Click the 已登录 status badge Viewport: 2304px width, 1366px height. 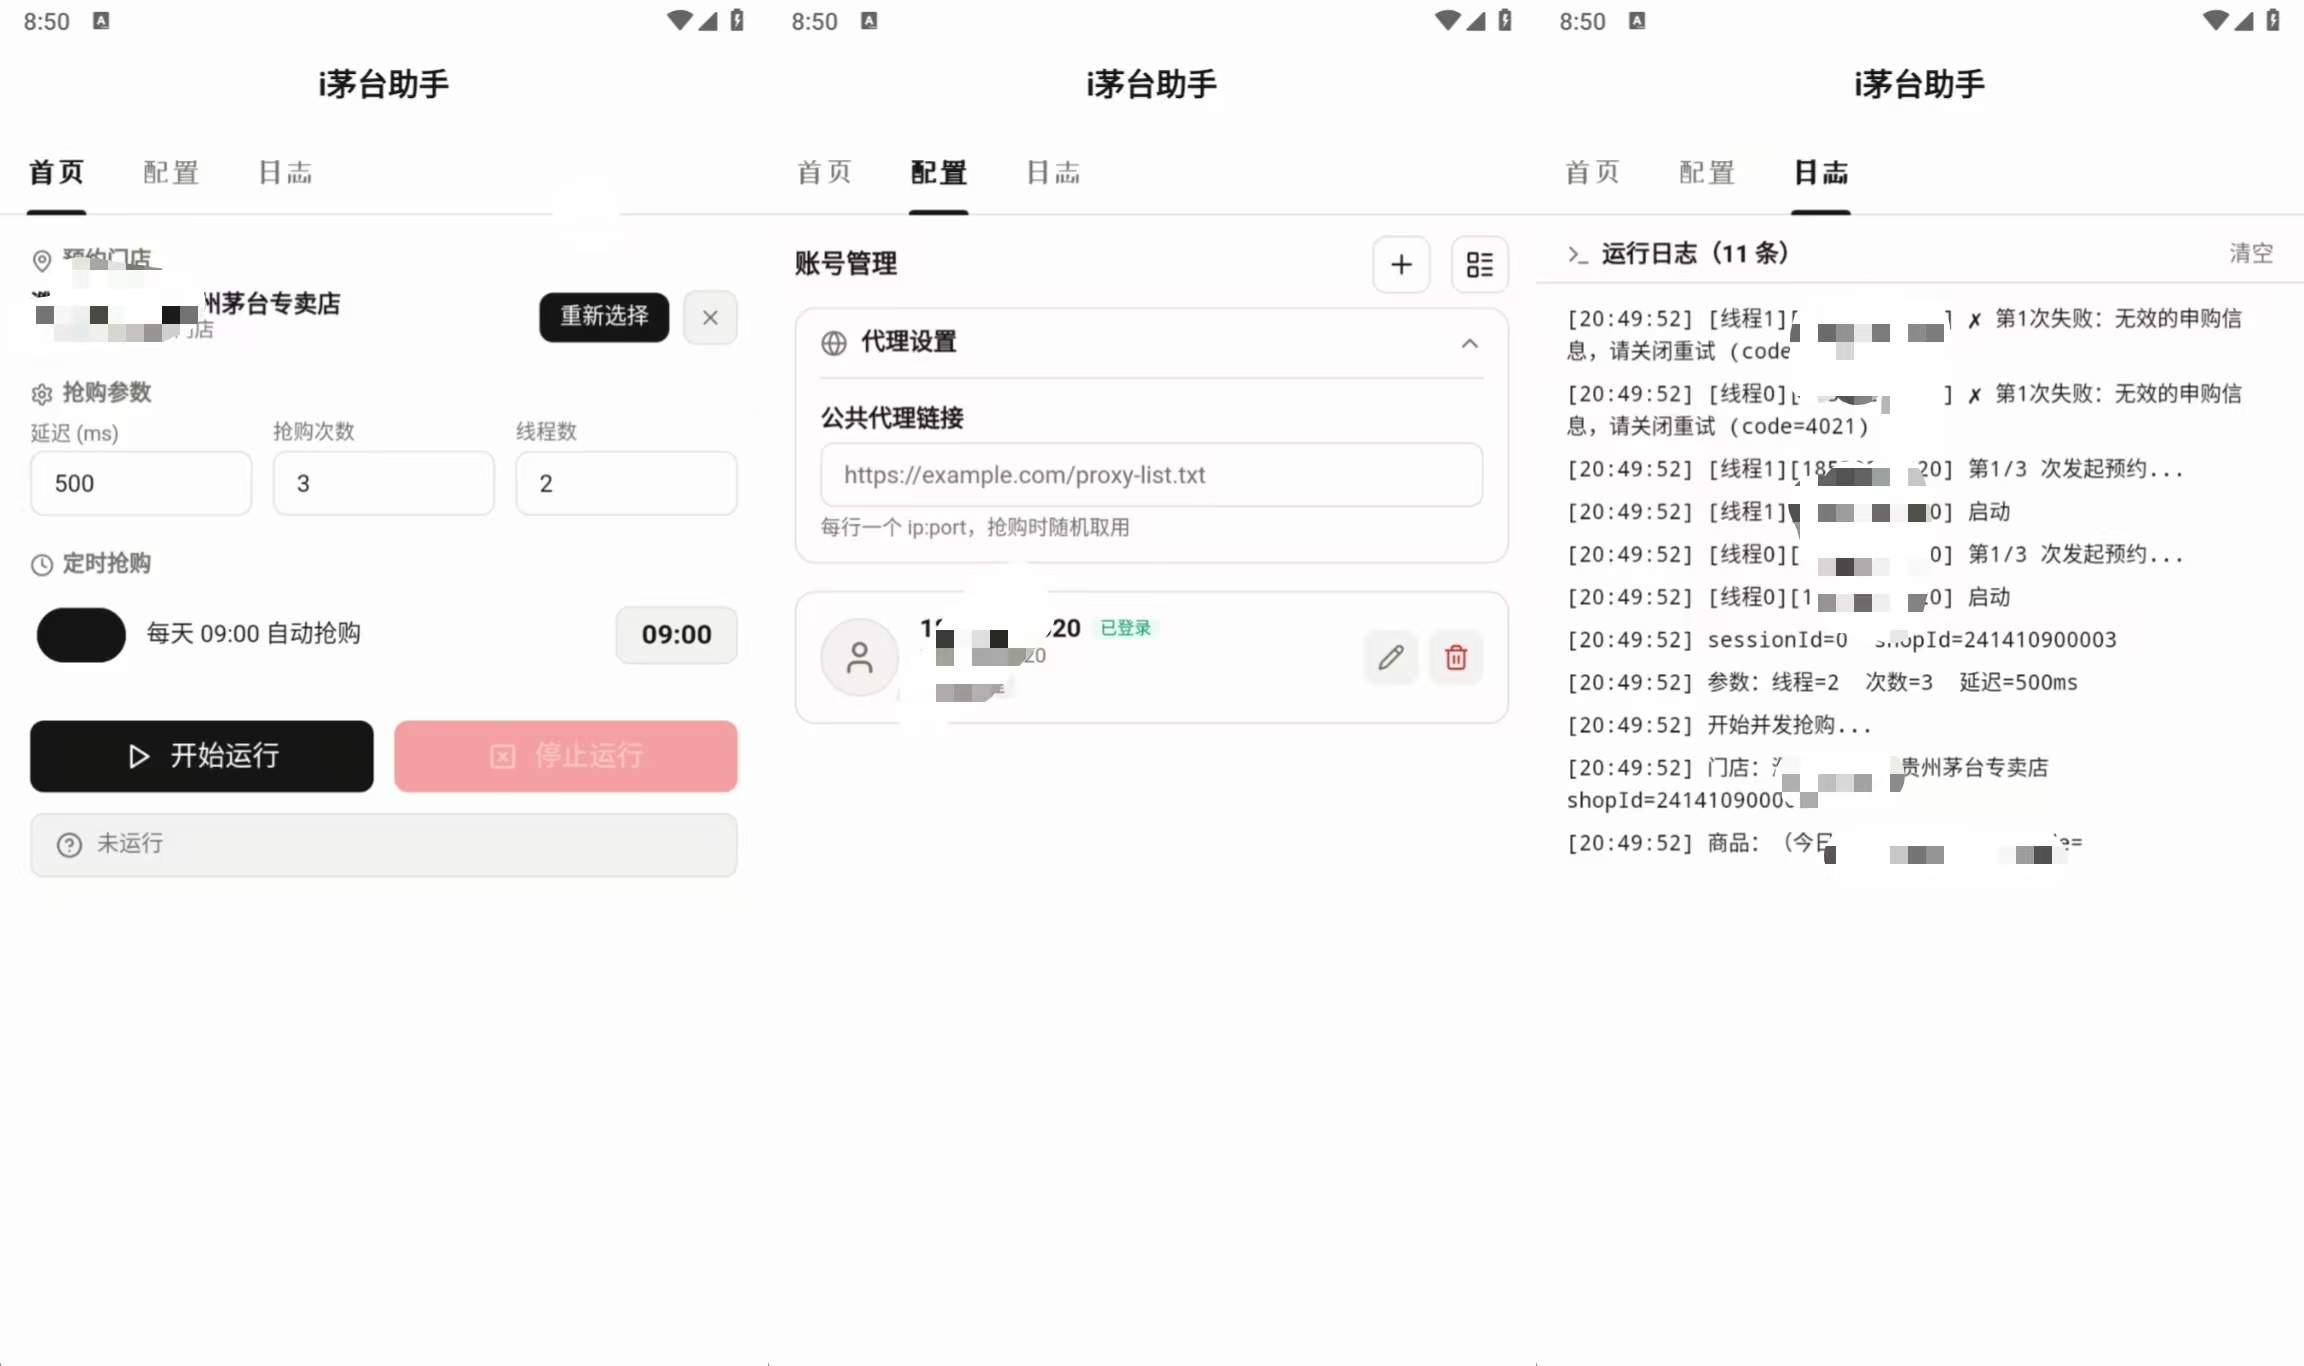1125,628
